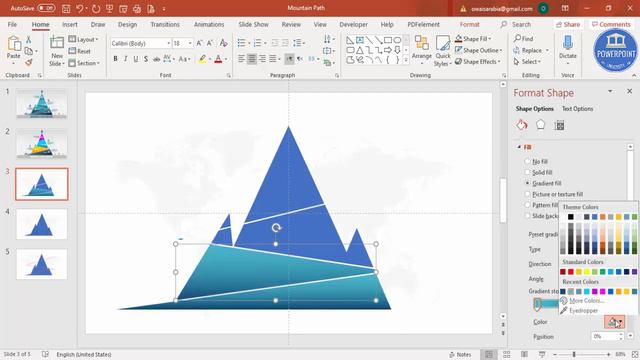Screen dimensions: 640x360
Task: Collapse the Fill section expander
Action: [519, 147]
